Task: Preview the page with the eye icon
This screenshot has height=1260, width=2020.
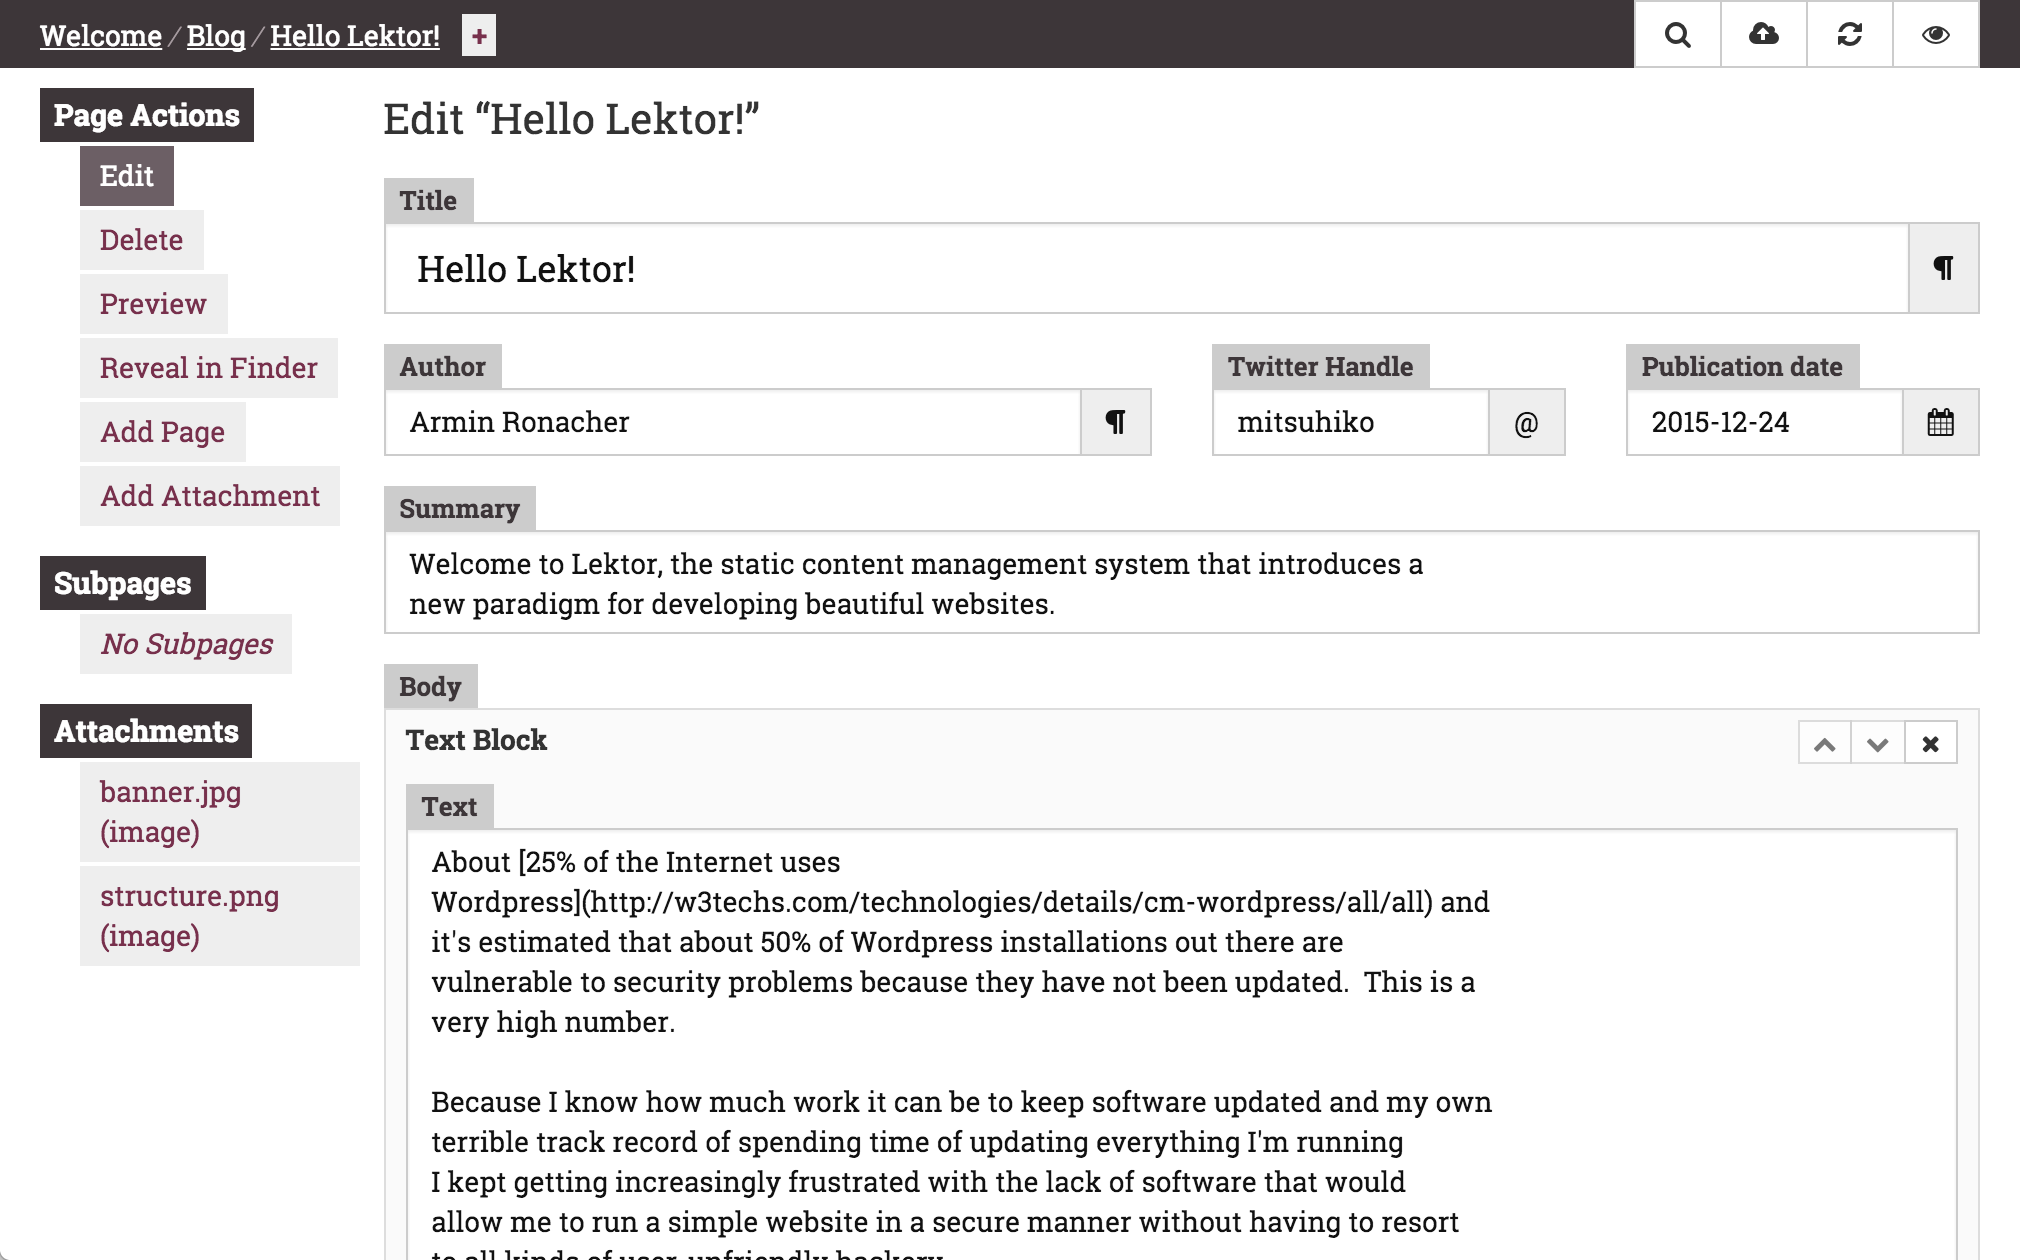Action: tap(1934, 35)
